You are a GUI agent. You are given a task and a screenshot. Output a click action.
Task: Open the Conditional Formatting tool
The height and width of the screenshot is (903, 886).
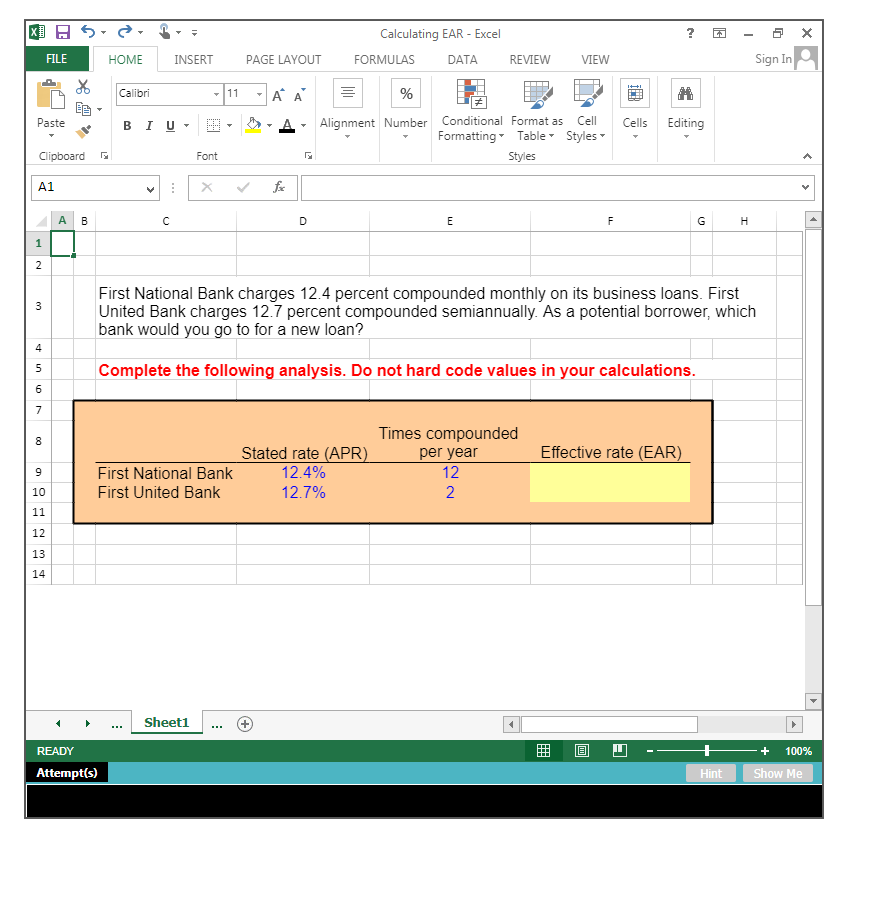[471, 112]
